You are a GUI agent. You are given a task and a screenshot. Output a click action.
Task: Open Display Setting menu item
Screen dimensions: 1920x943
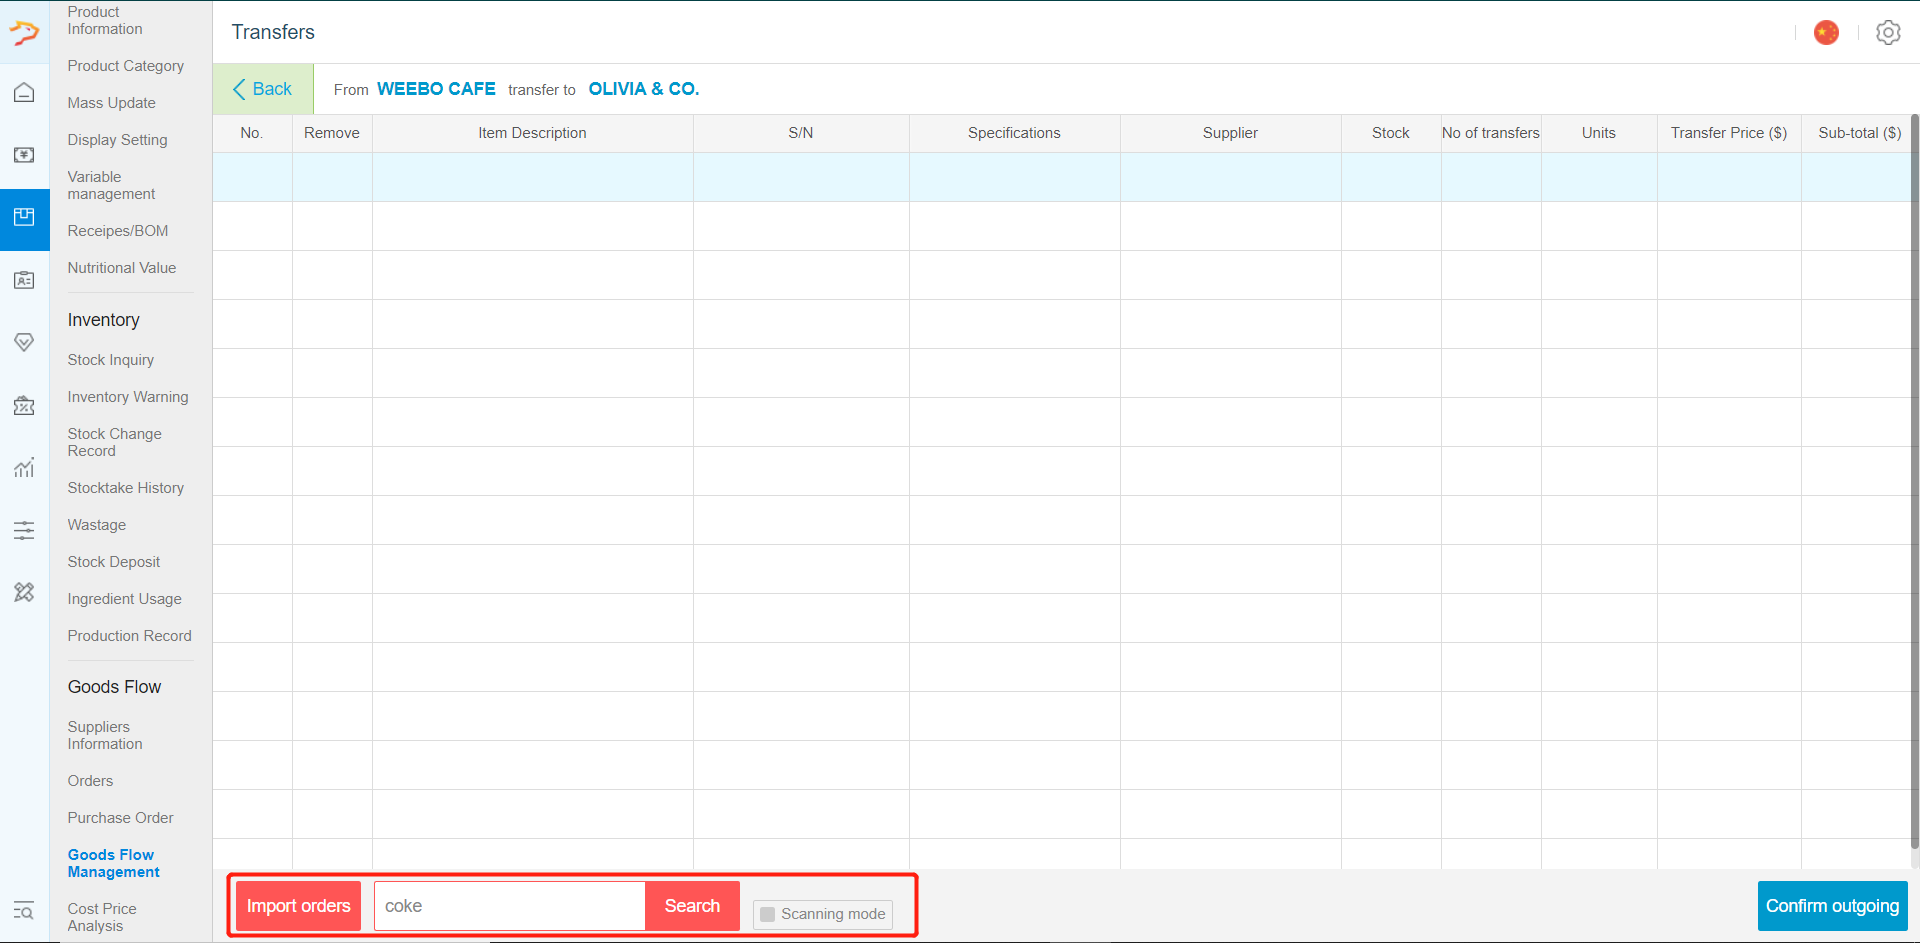(117, 140)
